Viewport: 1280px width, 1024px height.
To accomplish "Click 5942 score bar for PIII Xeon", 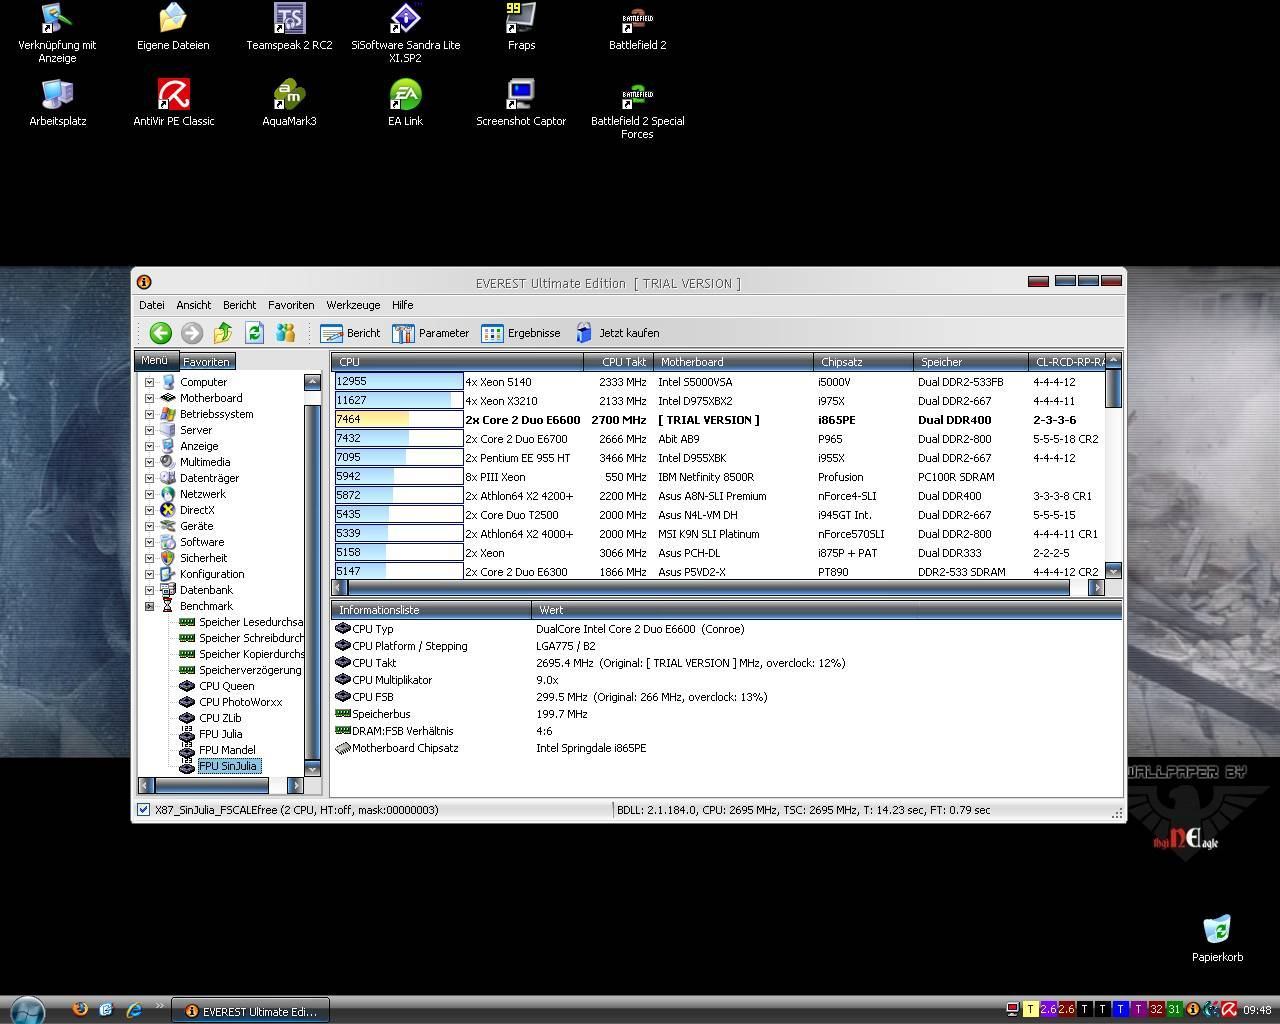I will coord(398,477).
